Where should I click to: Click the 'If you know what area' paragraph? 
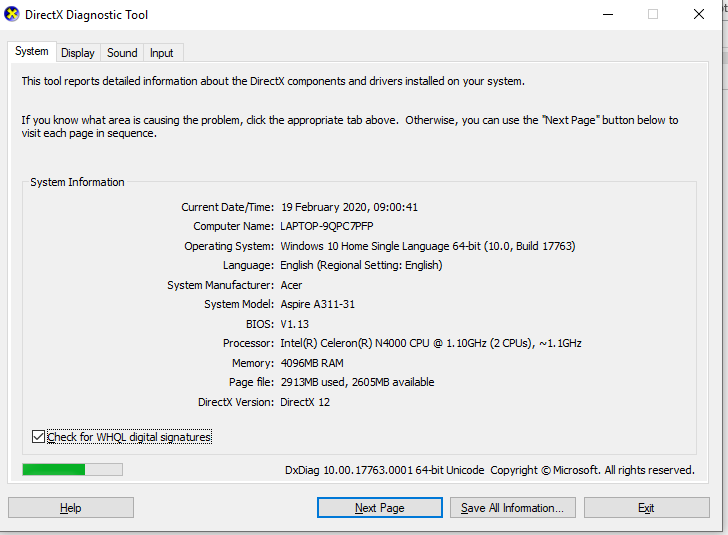point(350,126)
